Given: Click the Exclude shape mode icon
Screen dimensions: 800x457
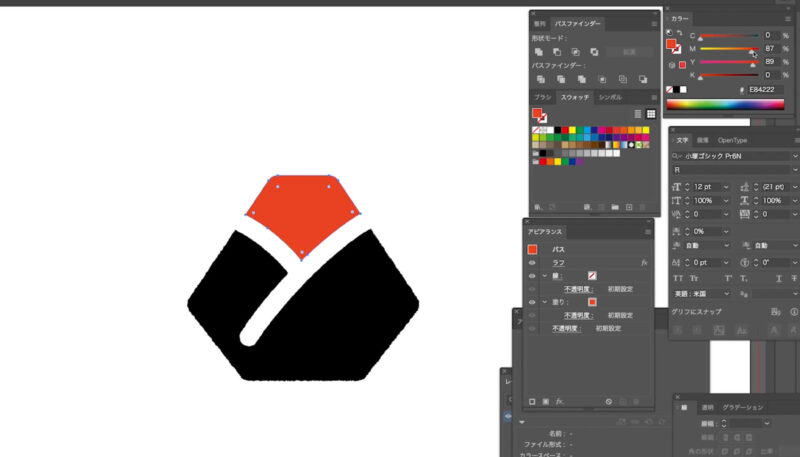Looking at the screenshot, I should click(x=594, y=52).
